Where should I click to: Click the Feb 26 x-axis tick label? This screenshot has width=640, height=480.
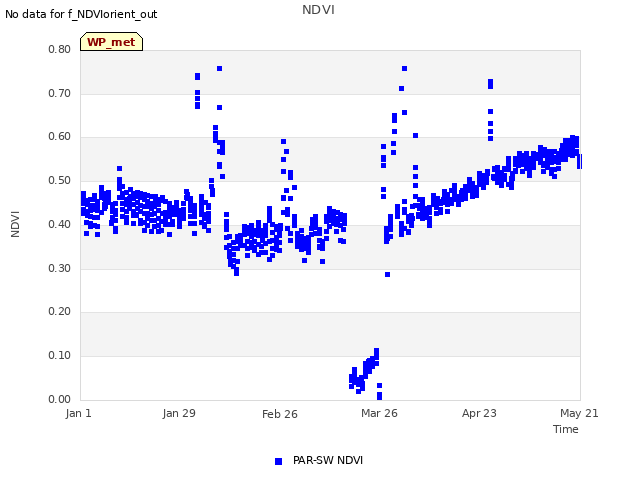280,414
